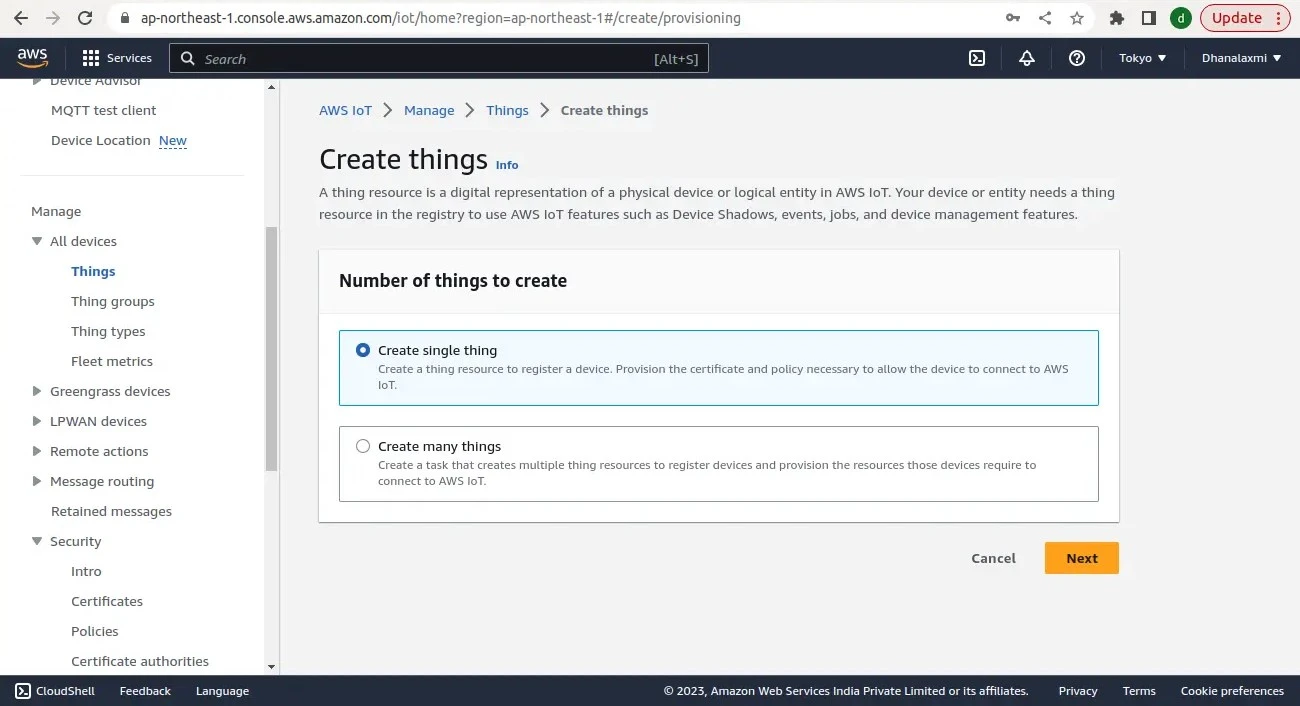Screen dimensions: 1300x706
Task: Click the AWS logo home icon
Action: pyautogui.click(x=33, y=58)
